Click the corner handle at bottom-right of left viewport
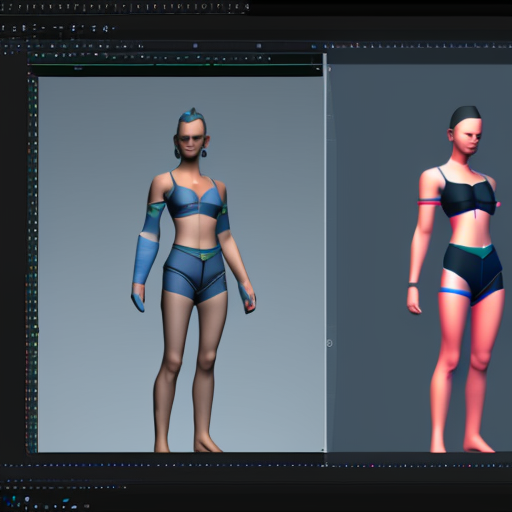This screenshot has width=512, height=512. point(322,450)
